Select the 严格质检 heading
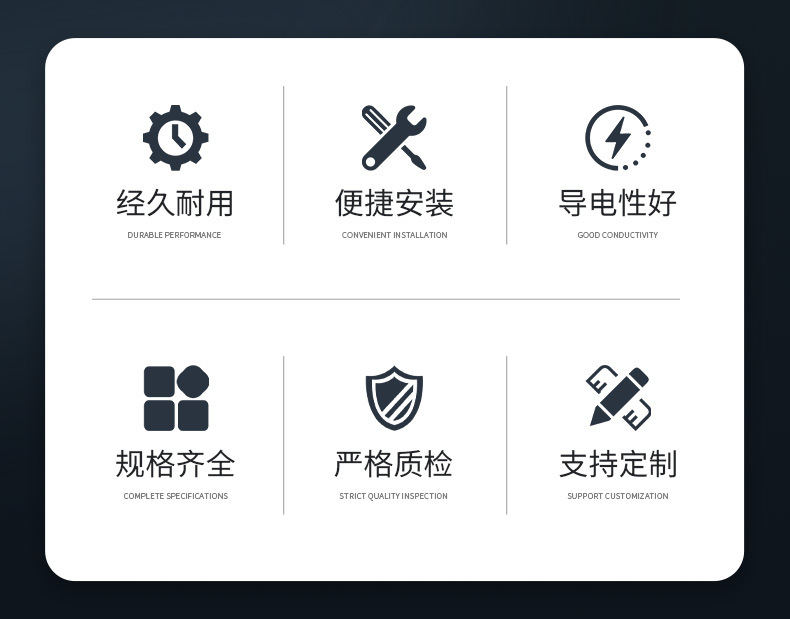 [x=393, y=464]
